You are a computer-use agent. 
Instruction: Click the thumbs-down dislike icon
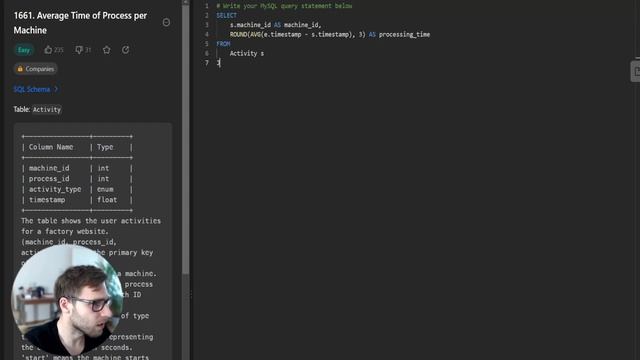click(x=79, y=50)
